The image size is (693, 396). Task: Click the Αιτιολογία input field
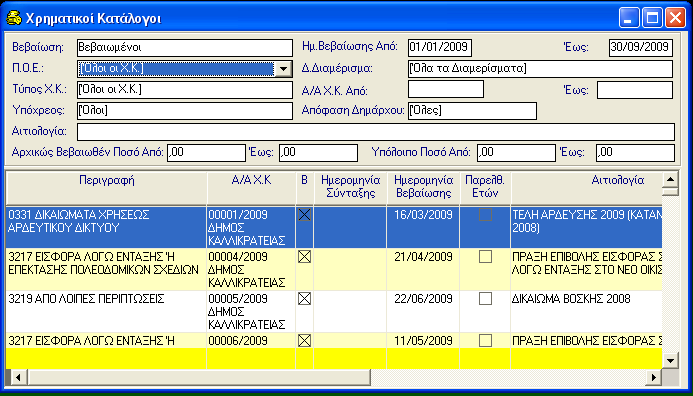pyautogui.click(x=376, y=132)
